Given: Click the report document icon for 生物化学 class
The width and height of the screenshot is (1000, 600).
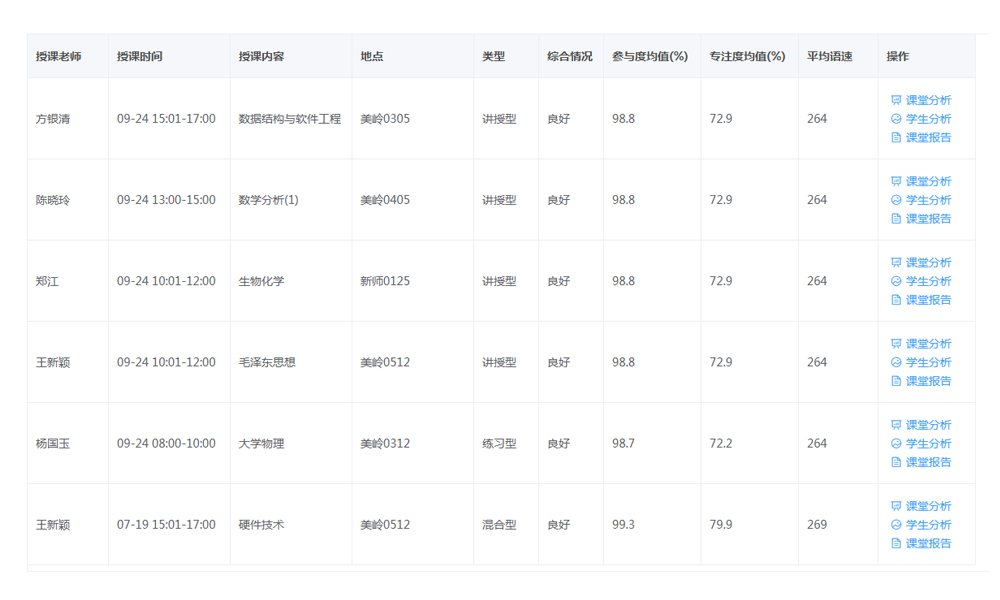Looking at the screenshot, I should (x=895, y=300).
